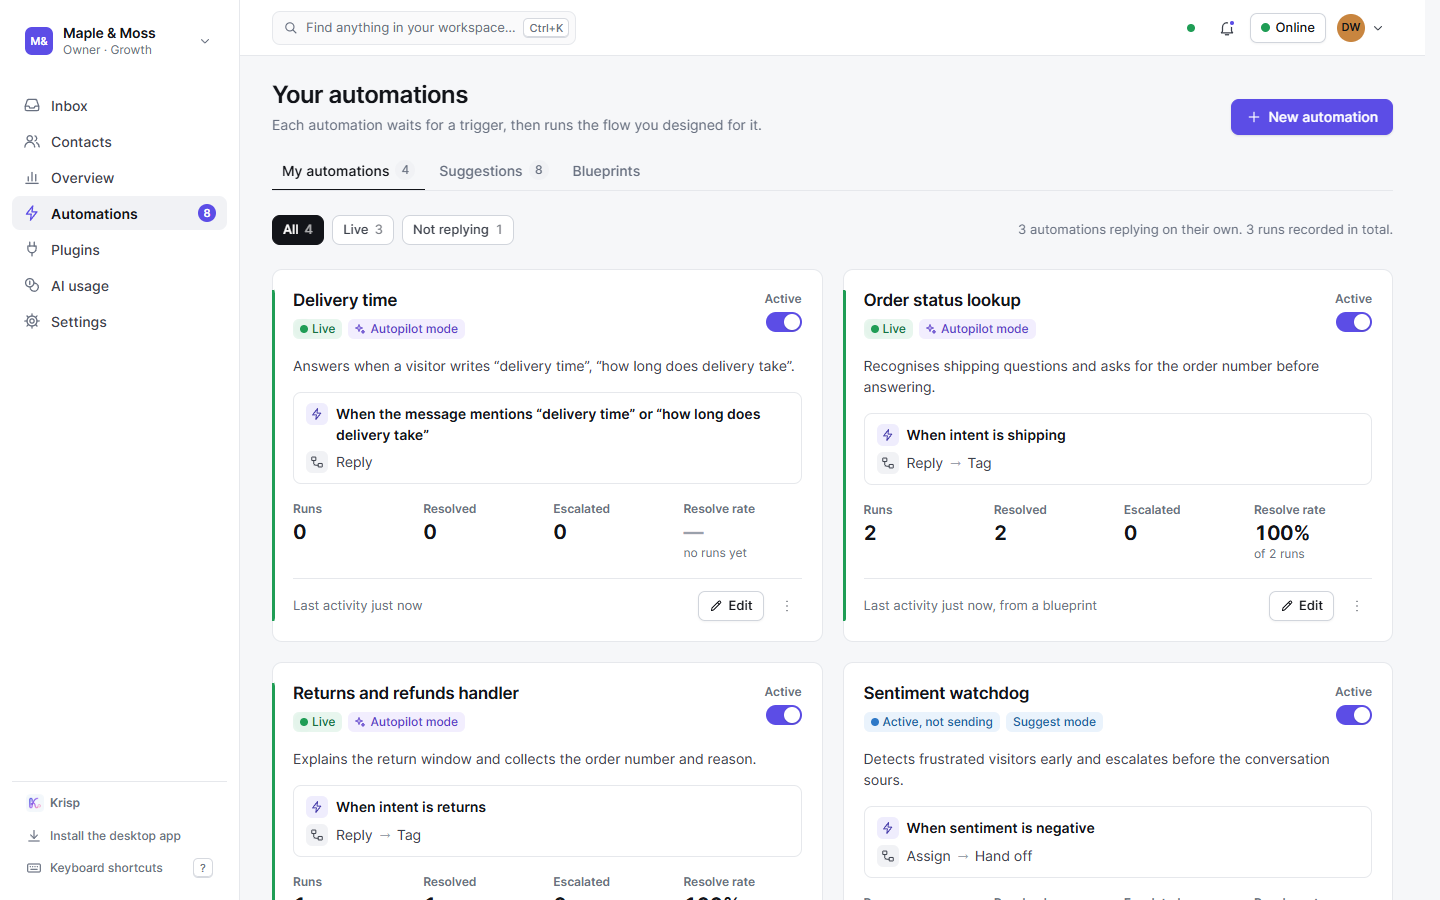Open Contacts from the sidebar
This screenshot has height=900, width=1440.
[119, 142]
